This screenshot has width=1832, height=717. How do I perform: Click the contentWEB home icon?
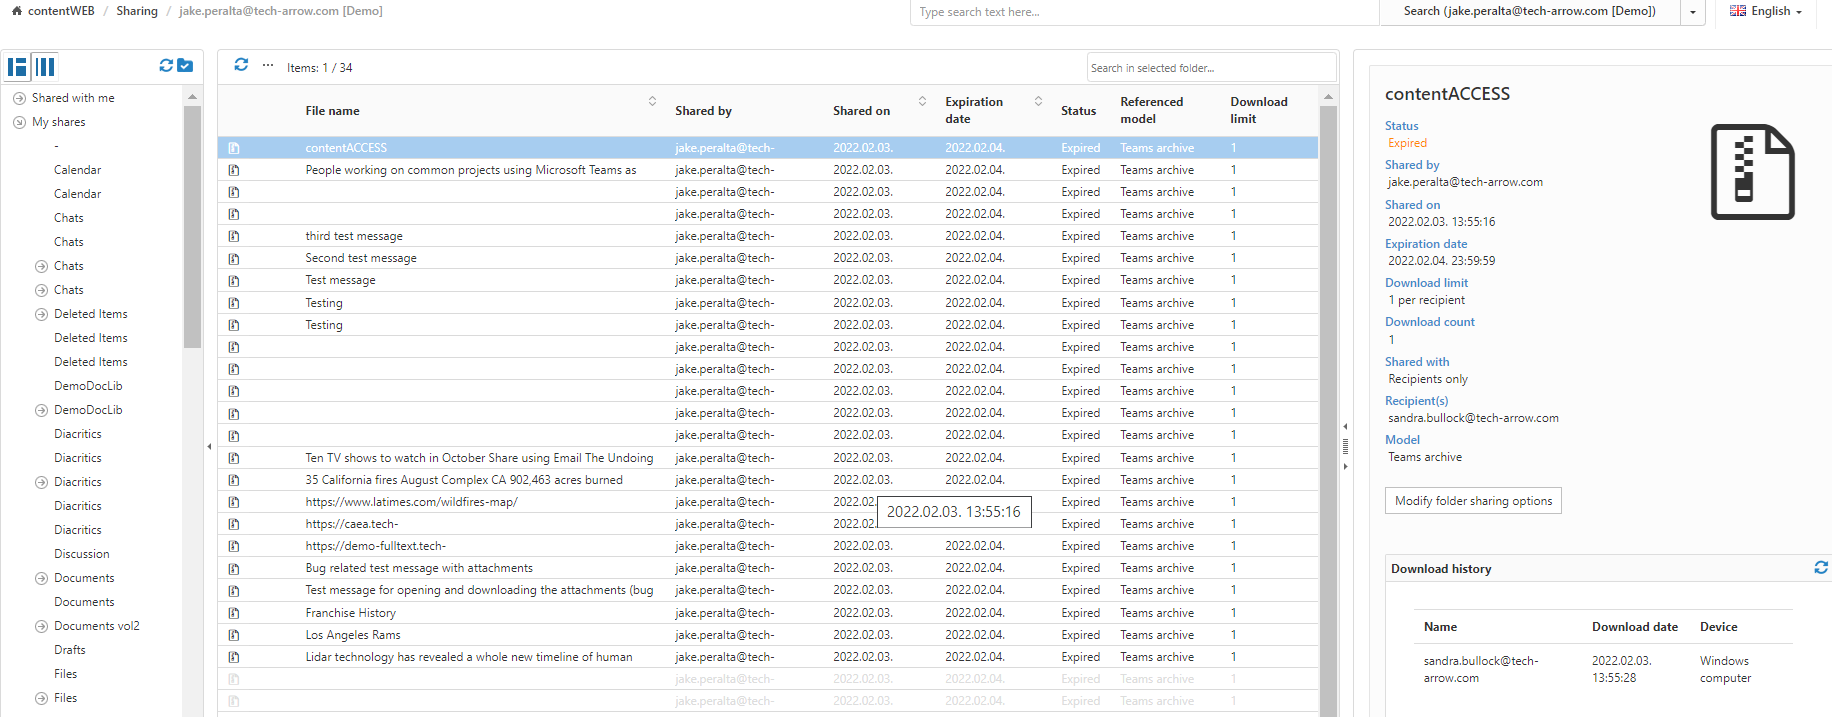tap(16, 11)
